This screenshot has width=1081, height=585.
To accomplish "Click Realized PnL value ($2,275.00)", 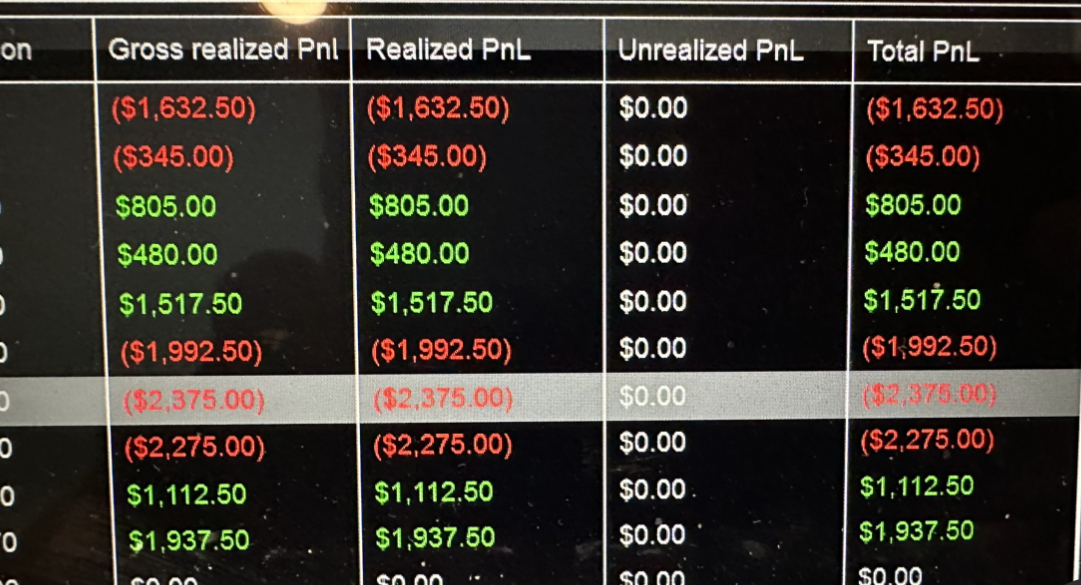I will tap(443, 445).
